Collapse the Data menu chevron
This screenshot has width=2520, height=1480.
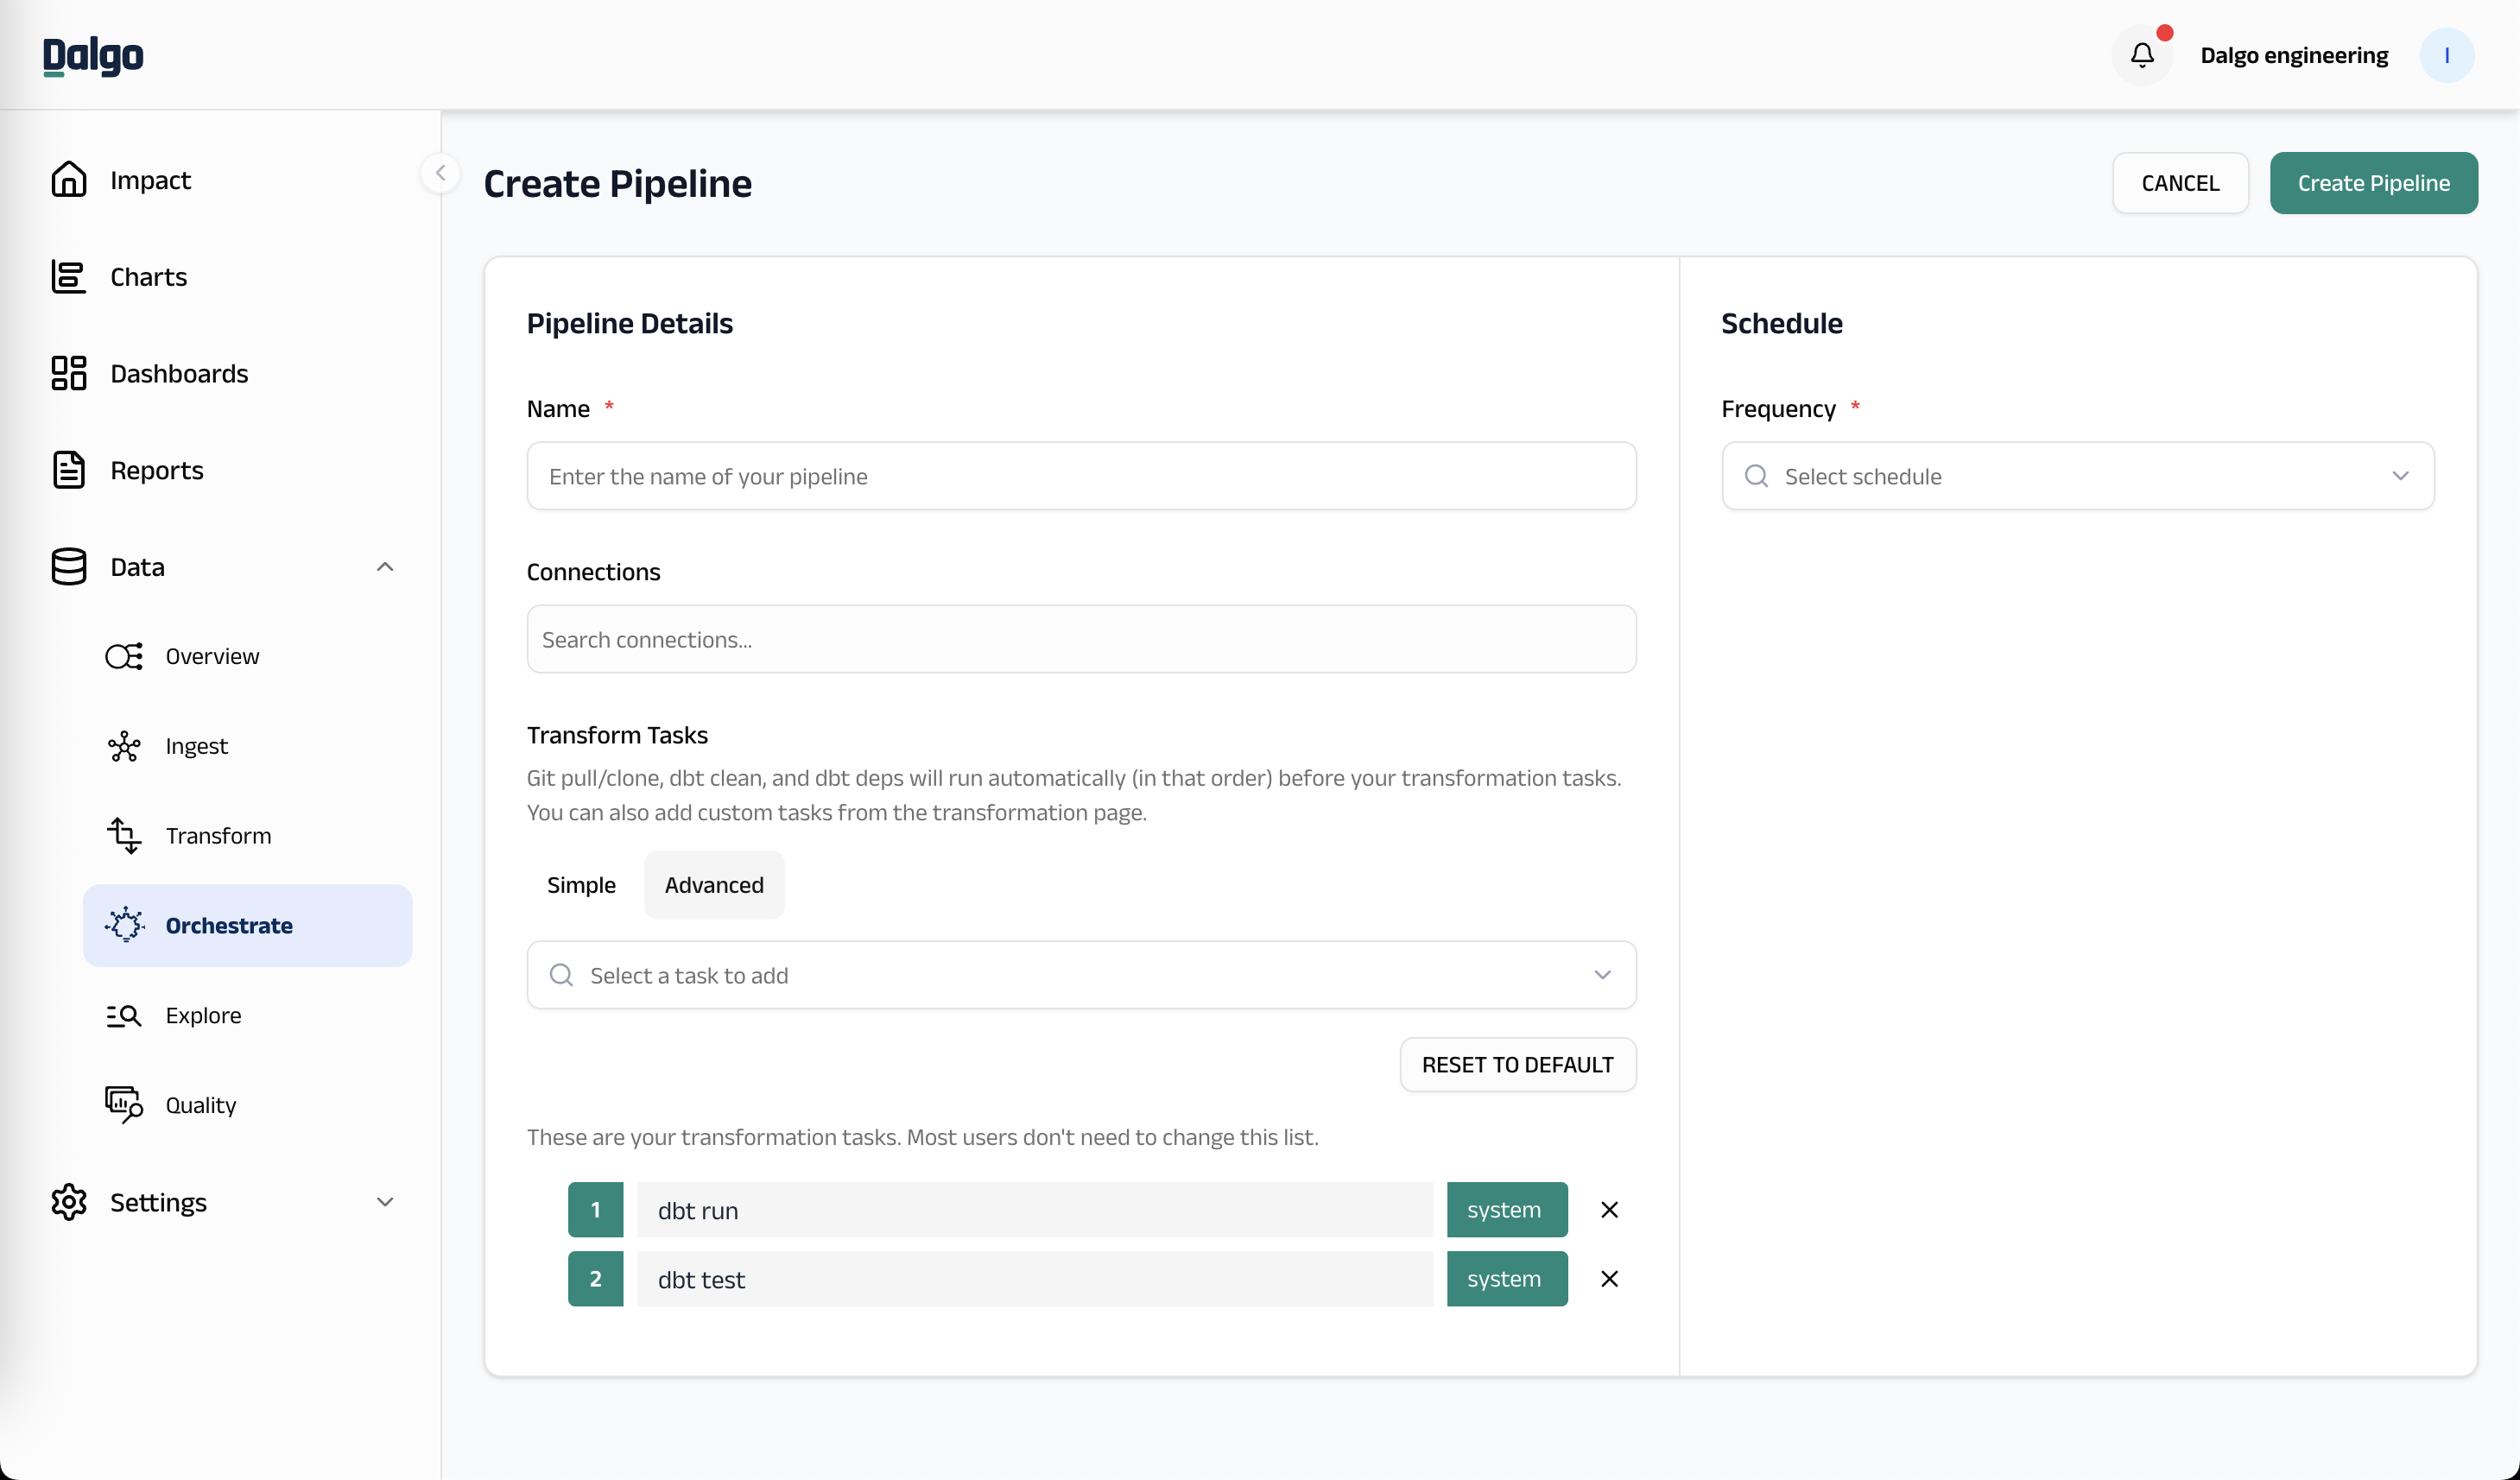point(385,567)
